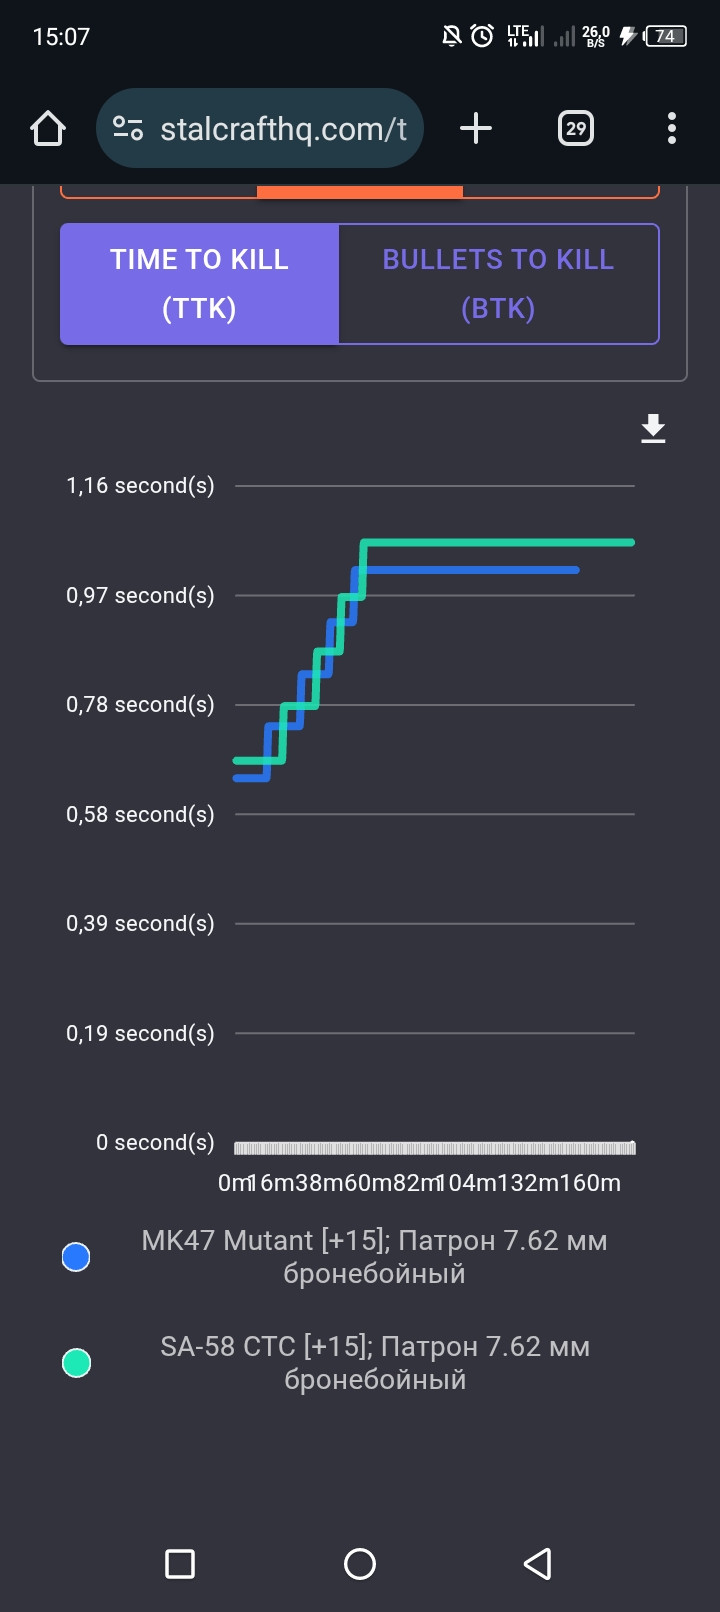Open the tab switcher showing 29 tabs
This screenshot has width=720, height=1612.
click(575, 128)
